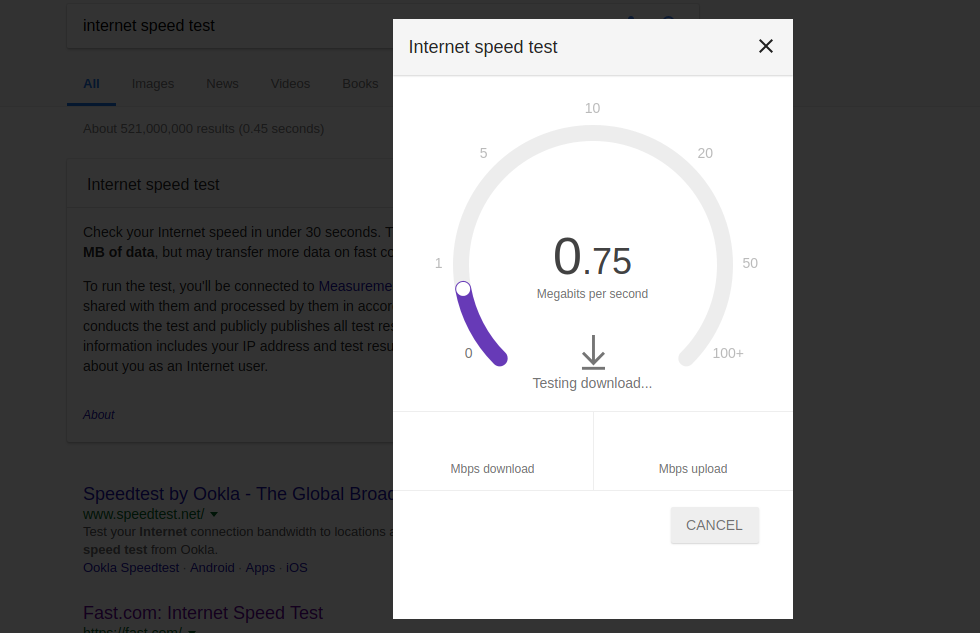Follow the Measurement Lab link
Image resolution: width=980 pixels, height=633 pixels.
(356, 286)
